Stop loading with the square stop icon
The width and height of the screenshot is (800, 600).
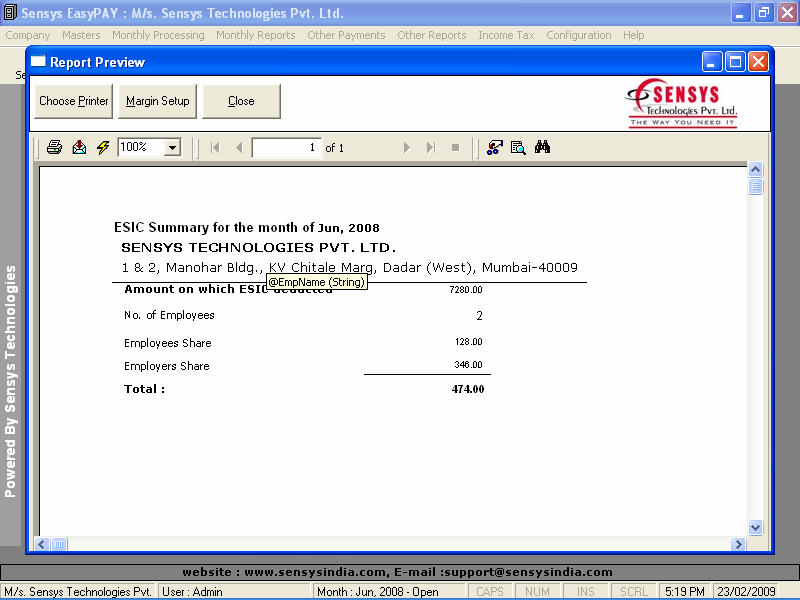click(x=456, y=148)
